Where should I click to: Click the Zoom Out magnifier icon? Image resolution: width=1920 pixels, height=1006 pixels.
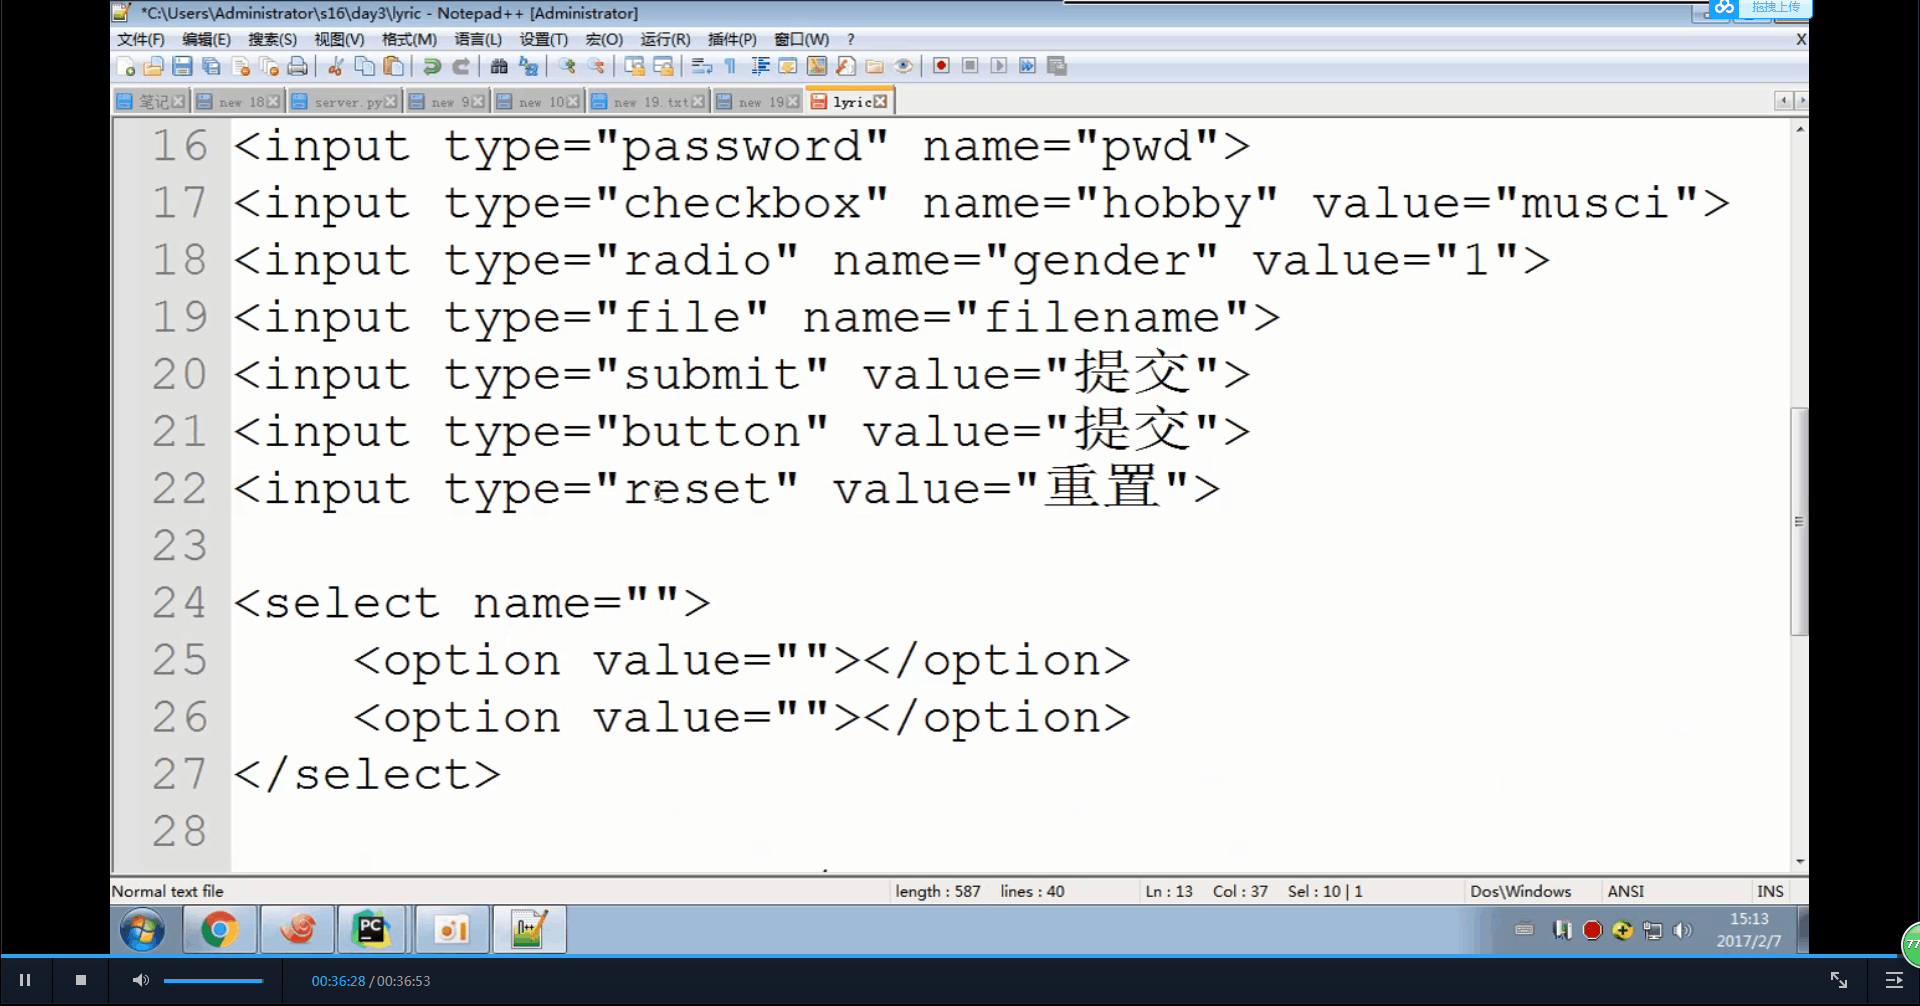click(596, 66)
